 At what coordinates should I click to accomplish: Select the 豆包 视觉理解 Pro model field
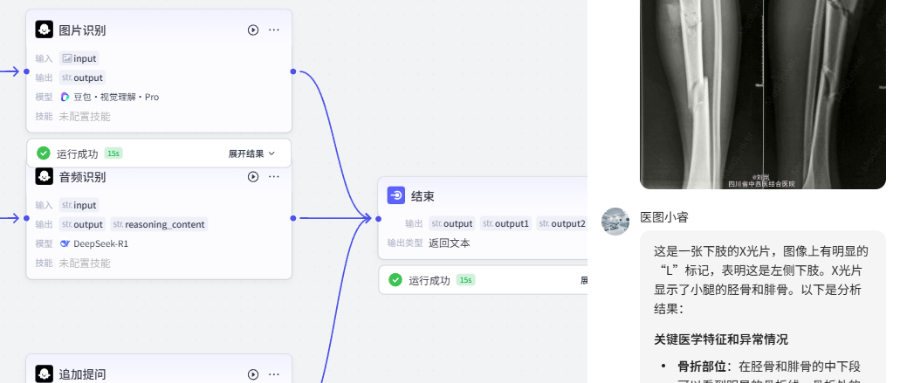click(110, 97)
